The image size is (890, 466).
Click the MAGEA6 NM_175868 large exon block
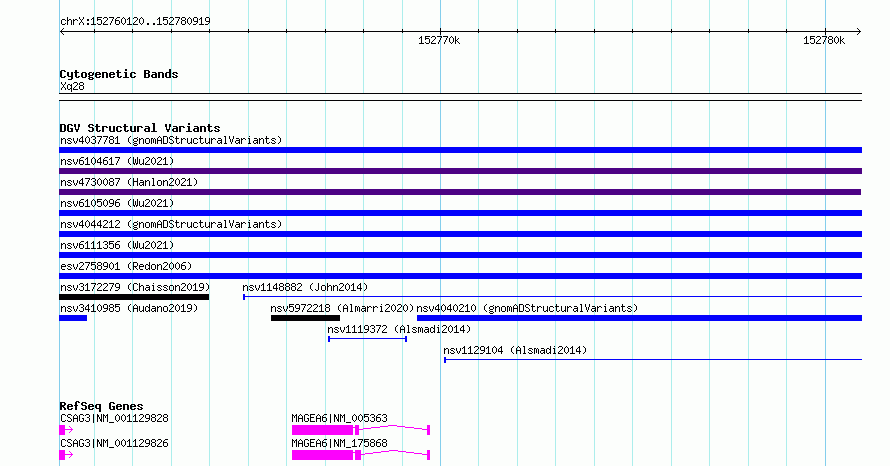[322, 455]
